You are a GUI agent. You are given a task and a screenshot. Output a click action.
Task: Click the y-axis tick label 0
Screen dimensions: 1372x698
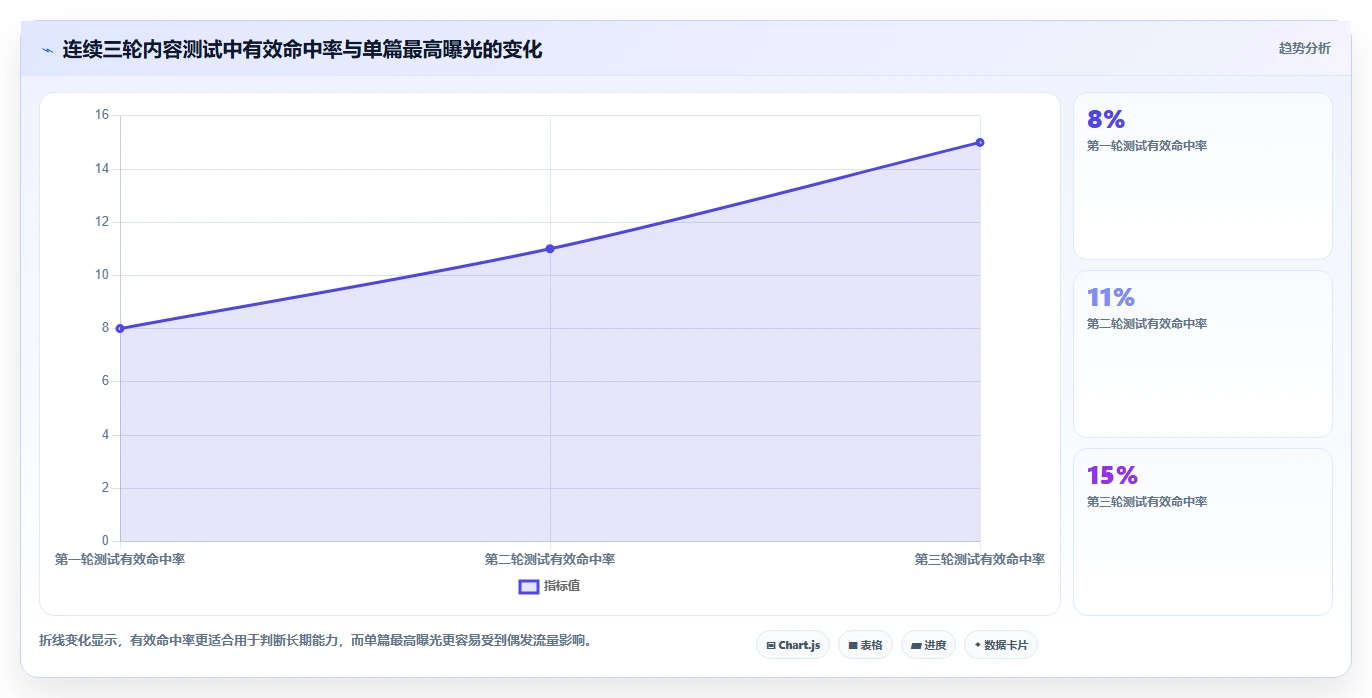click(x=105, y=541)
